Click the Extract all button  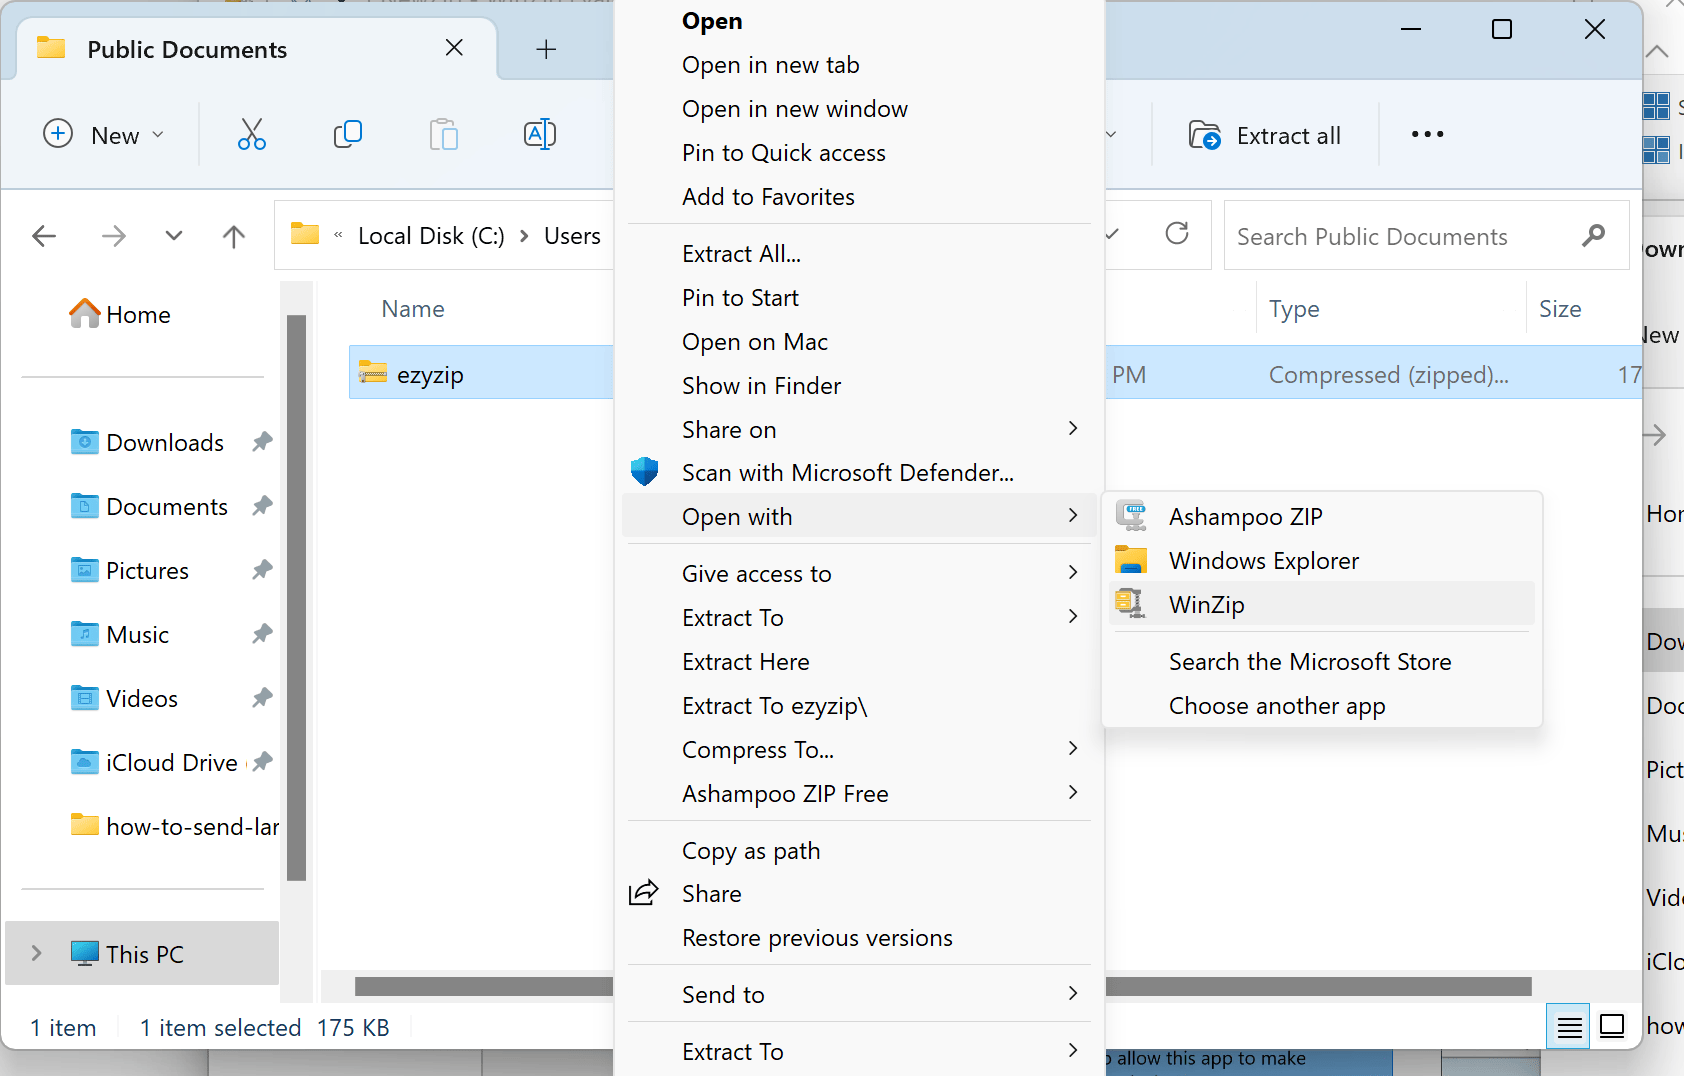click(x=1265, y=134)
